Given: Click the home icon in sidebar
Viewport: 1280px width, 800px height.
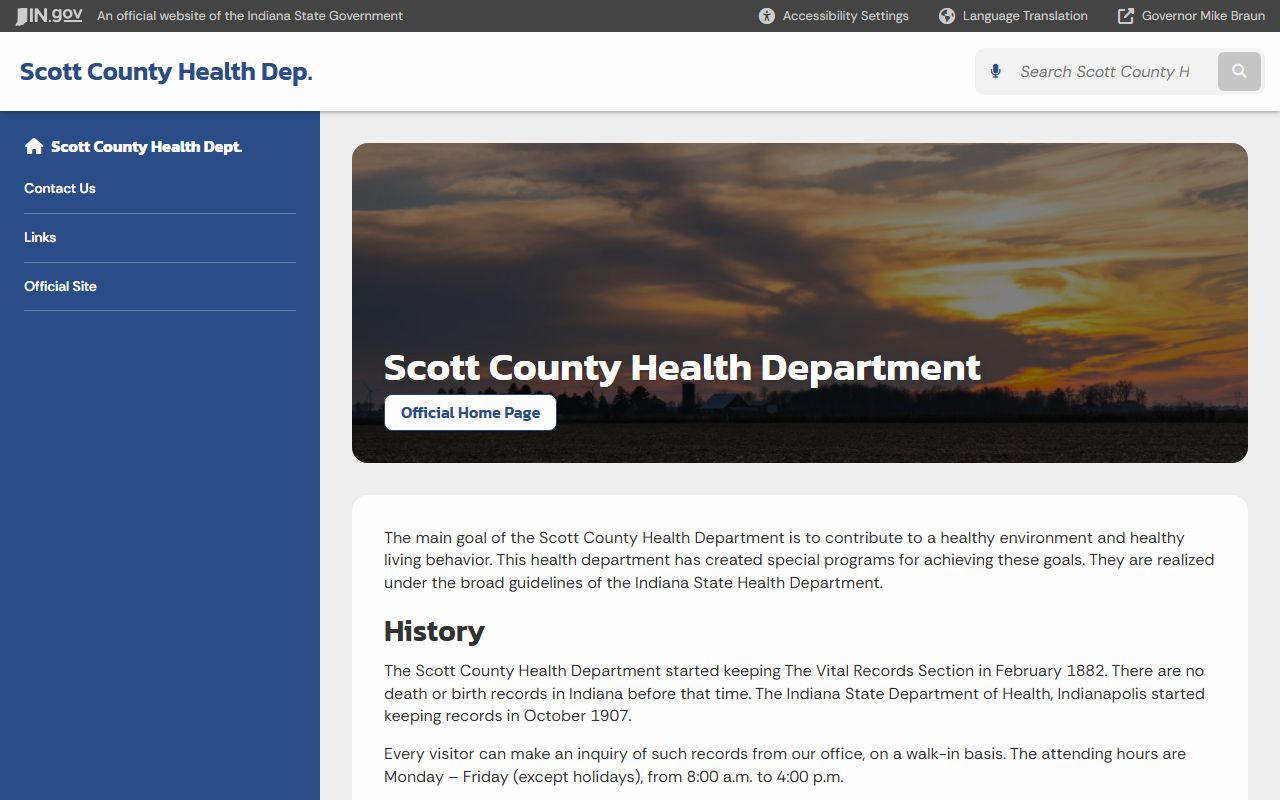Looking at the screenshot, I should pos(34,147).
